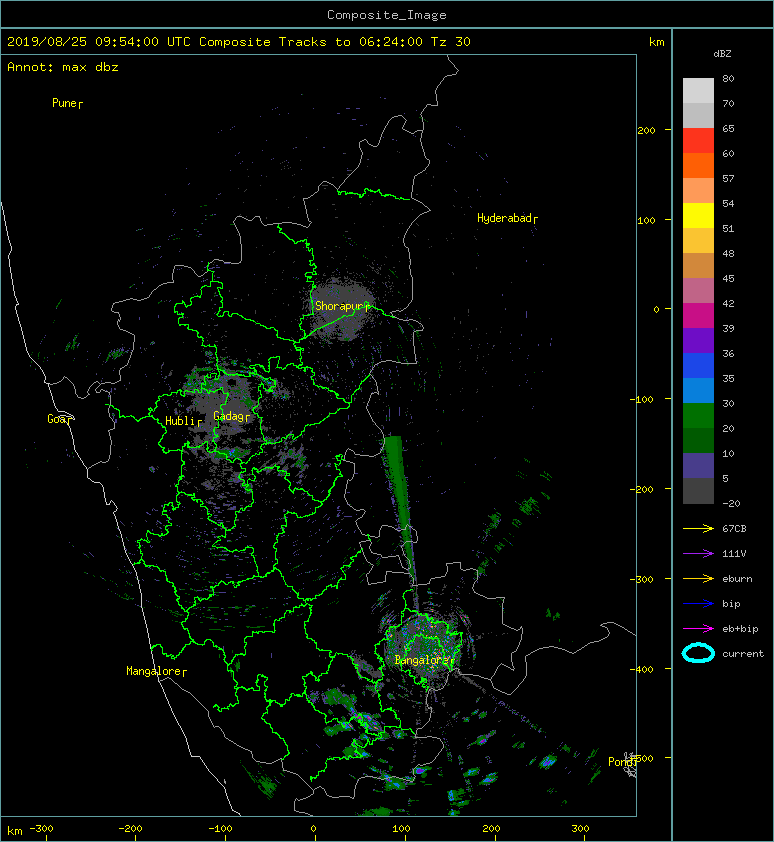Select the Hyderabad city label

[x=507, y=218]
